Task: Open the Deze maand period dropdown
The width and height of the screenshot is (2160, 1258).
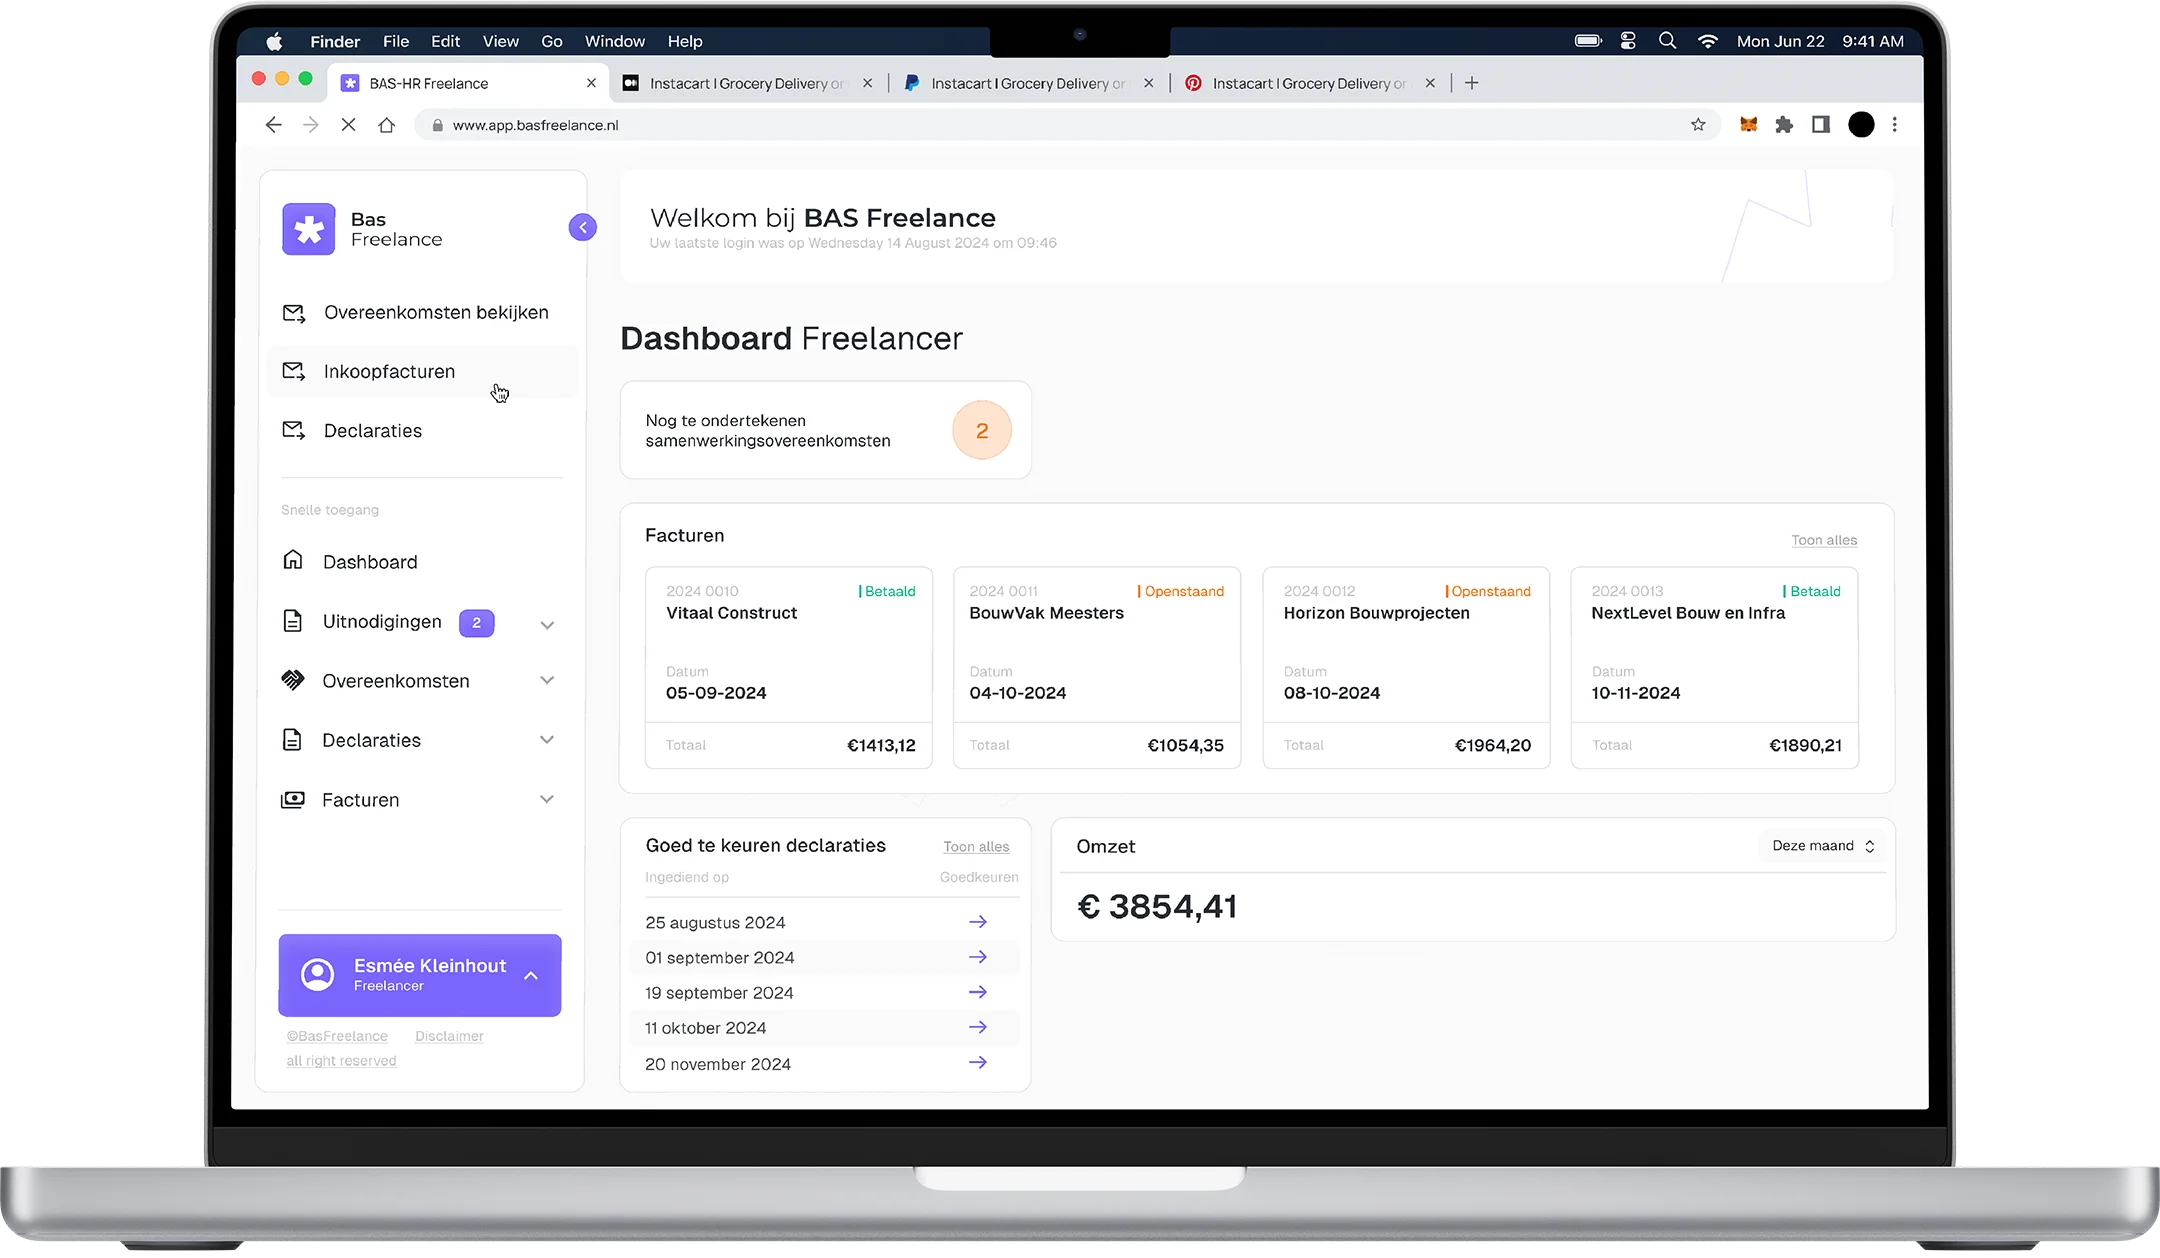Action: coord(1822,846)
